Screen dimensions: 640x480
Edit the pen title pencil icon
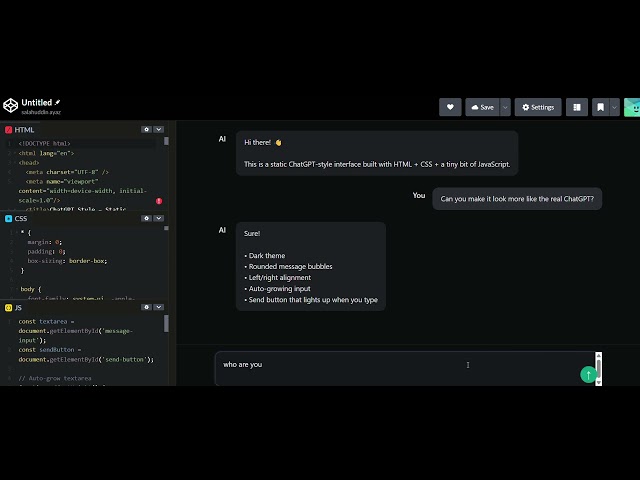(x=58, y=102)
